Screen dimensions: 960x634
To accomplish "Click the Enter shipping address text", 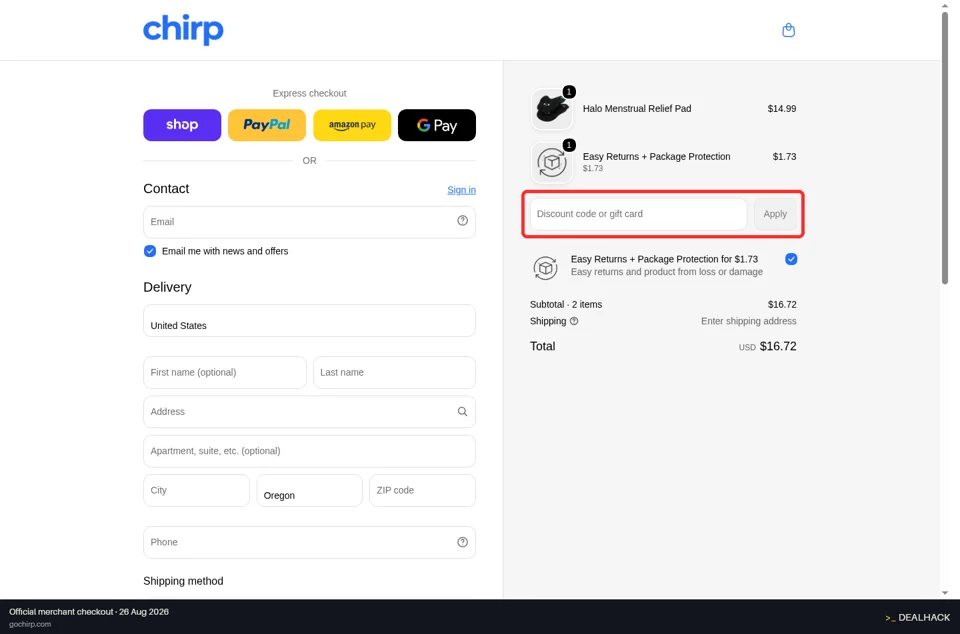I will point(748,321).
